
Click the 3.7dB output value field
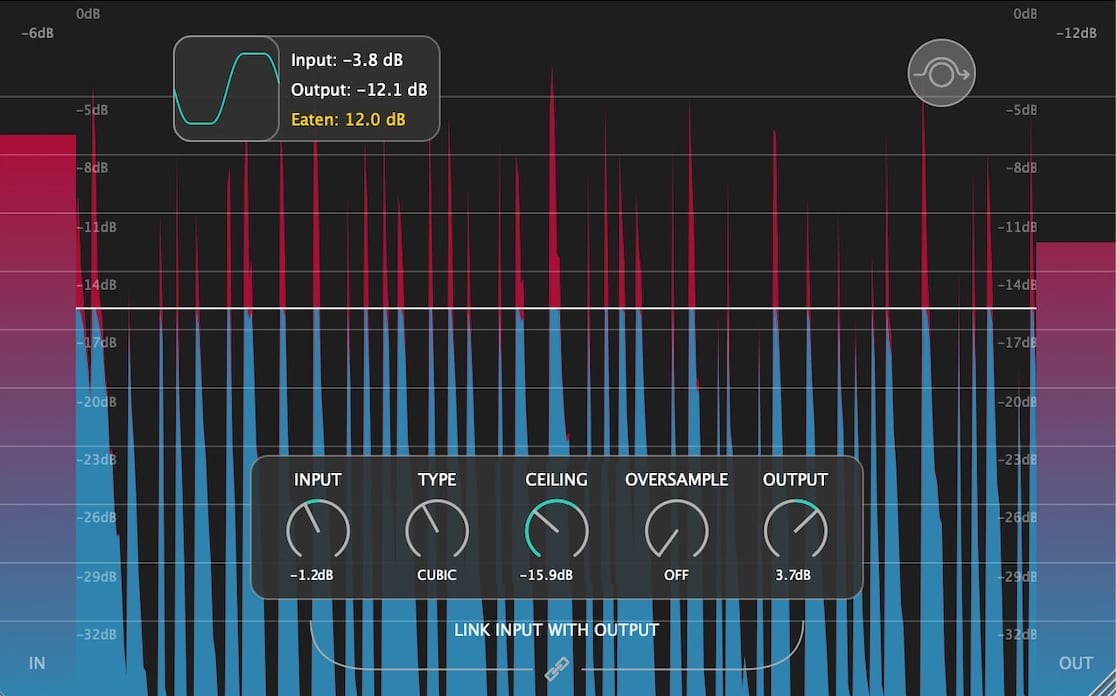[793, 575]
